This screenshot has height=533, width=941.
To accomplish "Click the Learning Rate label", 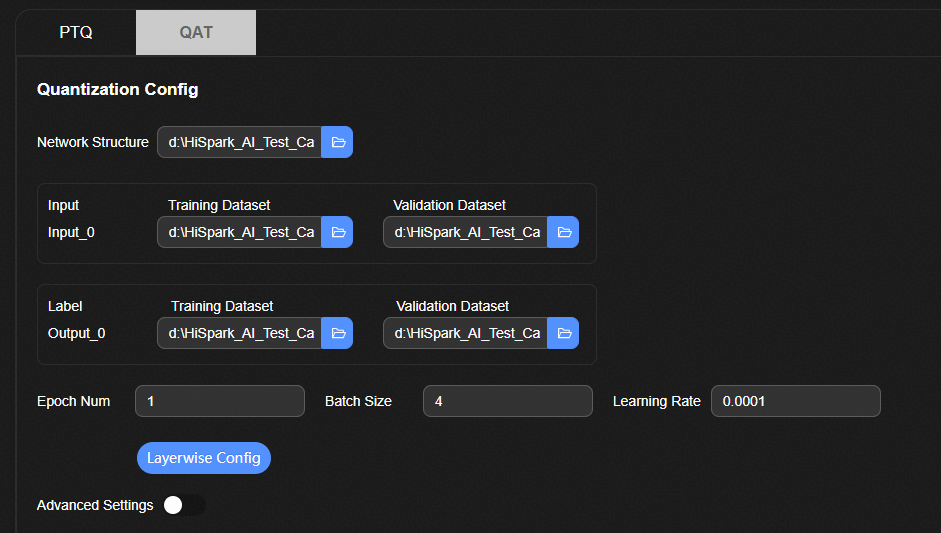I will [x=657, y=401].
